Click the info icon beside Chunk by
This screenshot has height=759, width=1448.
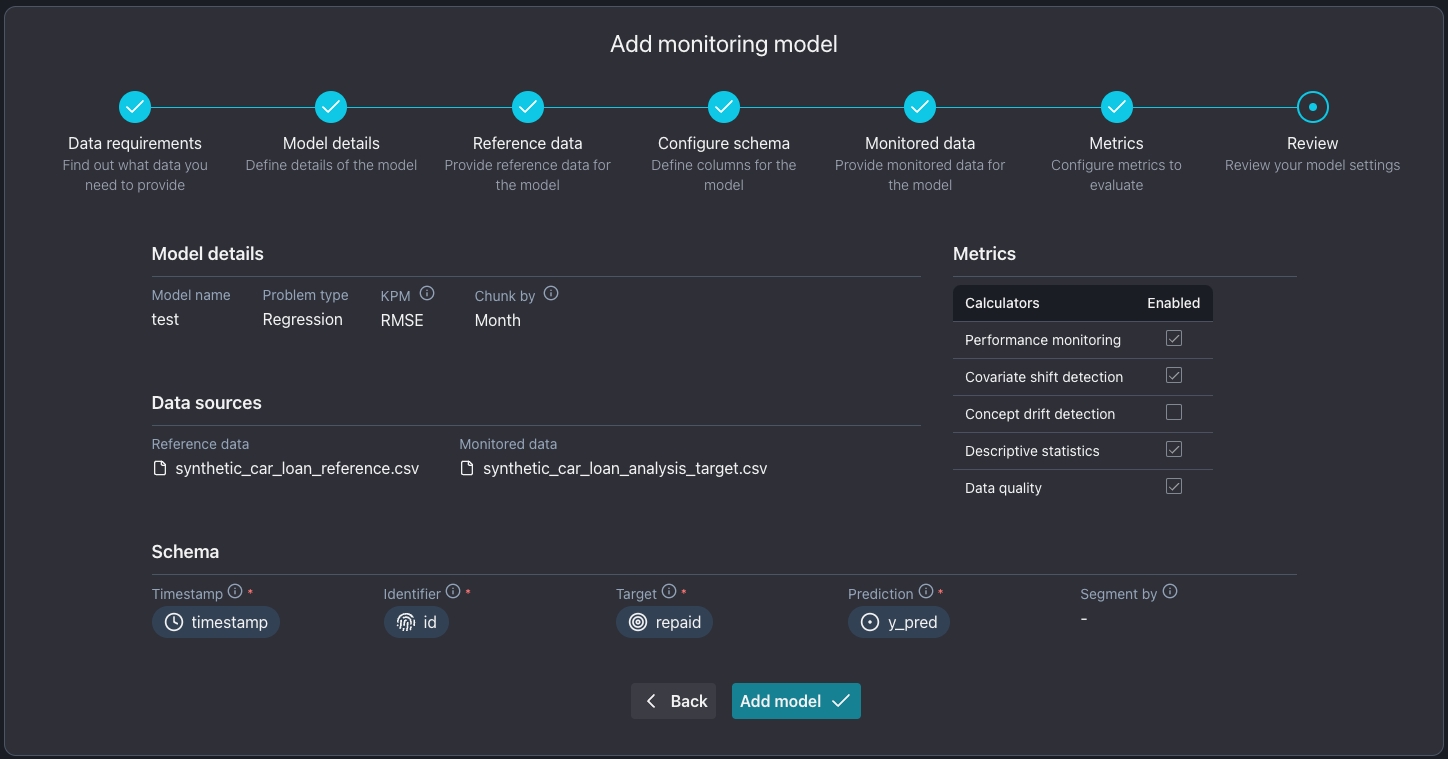pyautogui.click(x=551, y=294)
